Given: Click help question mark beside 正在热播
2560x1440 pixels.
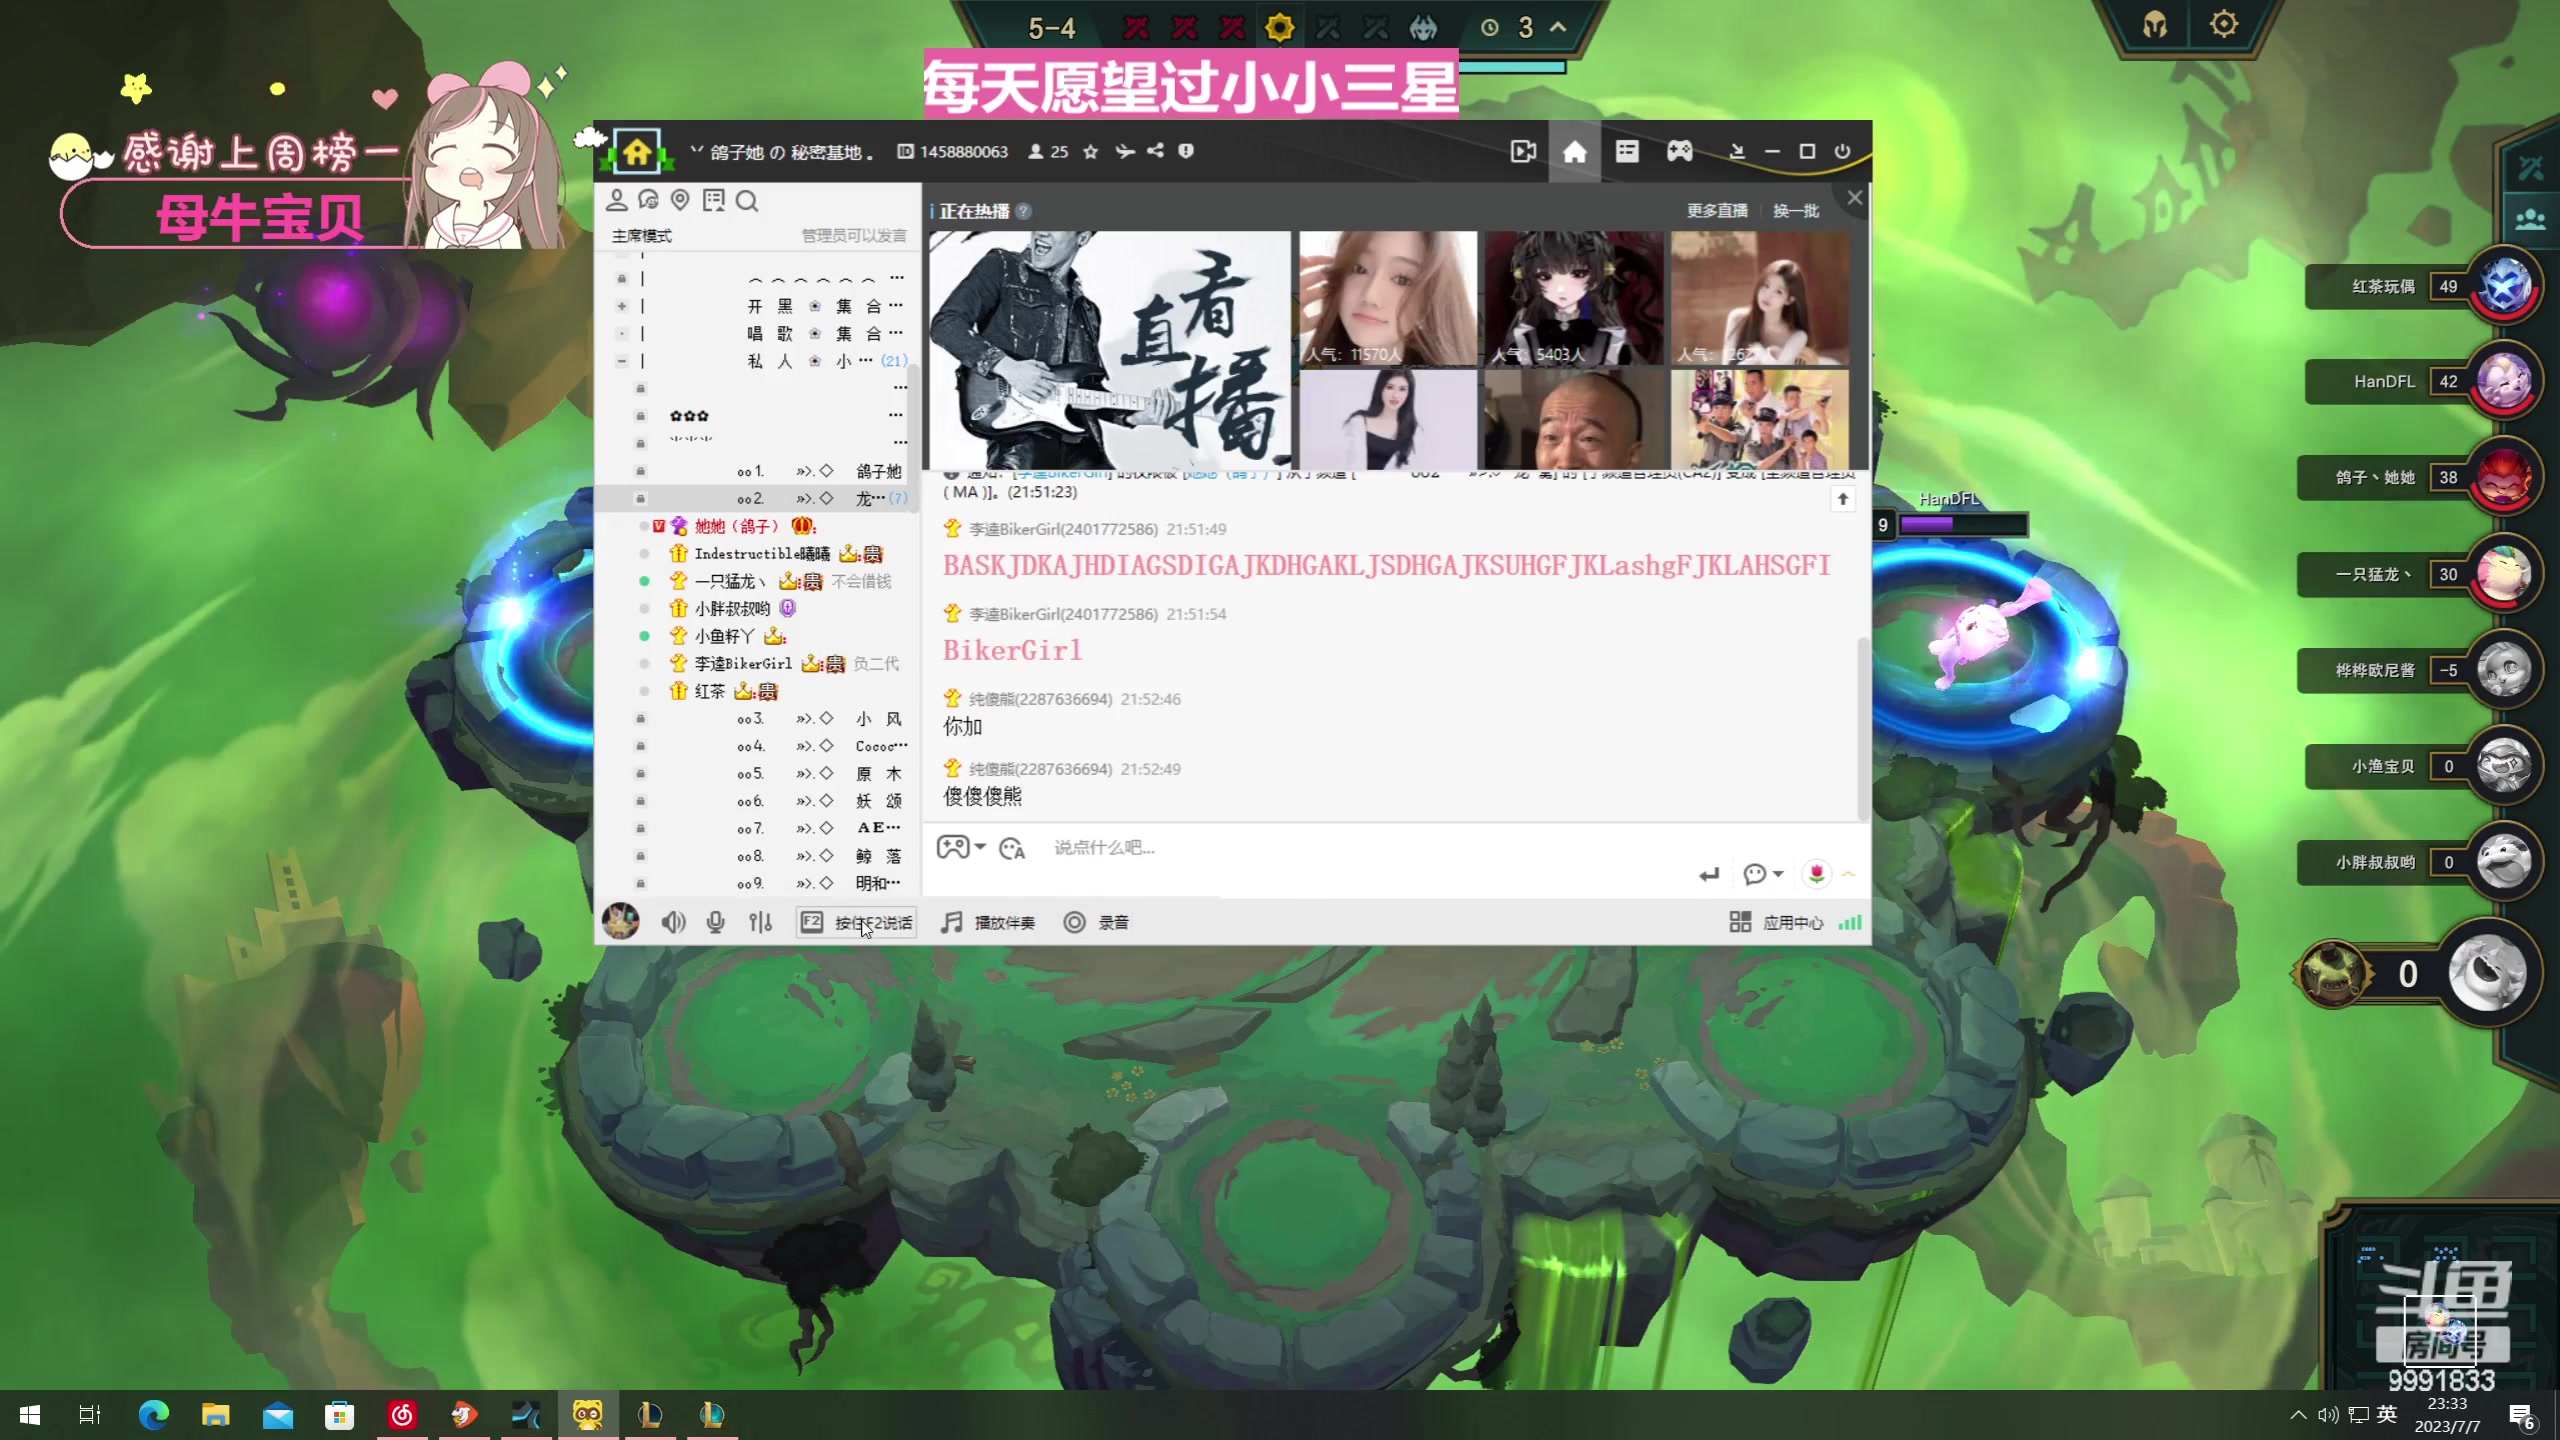Looking at the screenshot, I should (1024, 211).
